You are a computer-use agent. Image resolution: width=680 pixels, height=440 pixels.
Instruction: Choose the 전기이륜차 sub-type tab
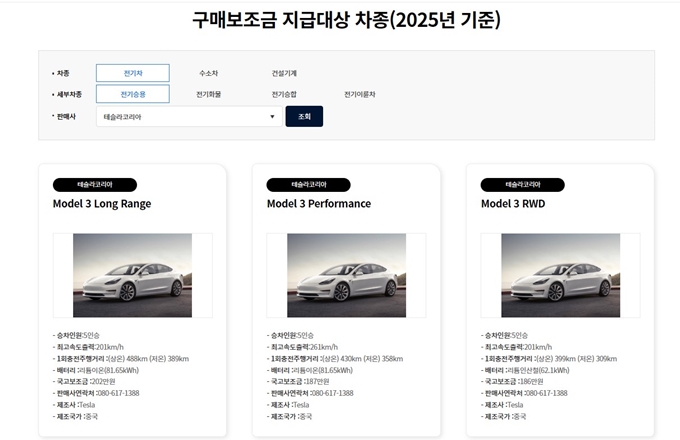[x=360, y=94]
